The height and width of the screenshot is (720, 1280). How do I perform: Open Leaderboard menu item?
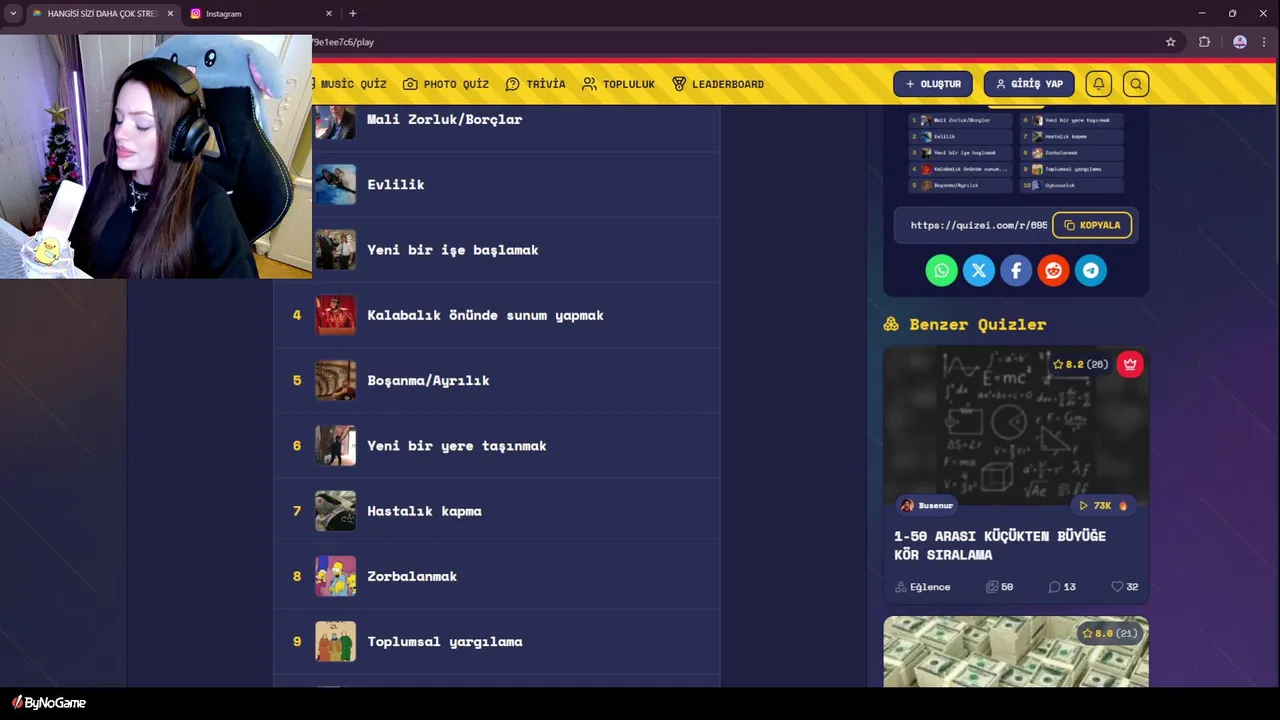(718, 84)
